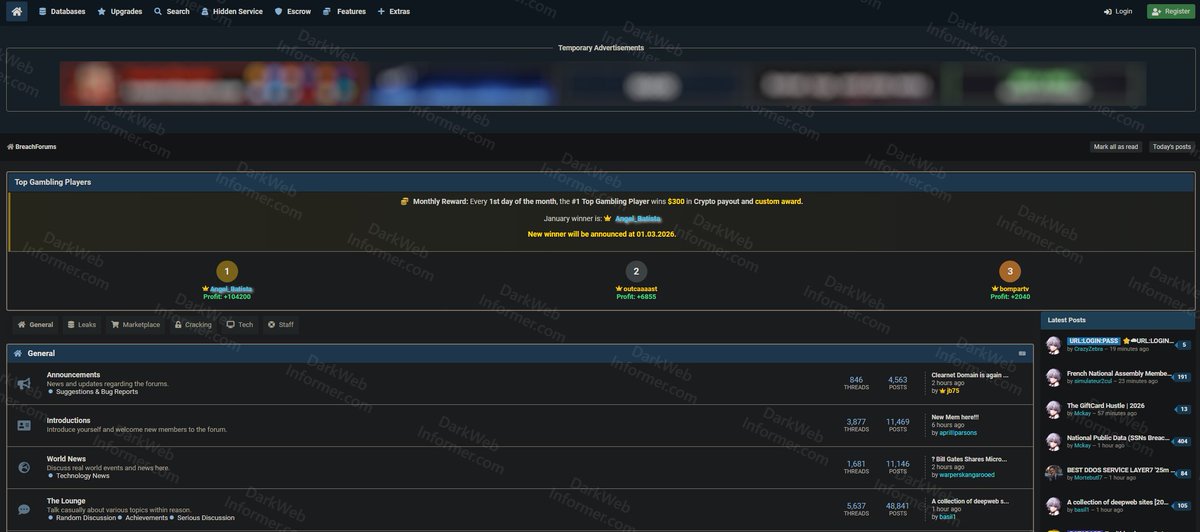
Task: Open 'National Public Data' latest post
Action: tap(1118, 437)
